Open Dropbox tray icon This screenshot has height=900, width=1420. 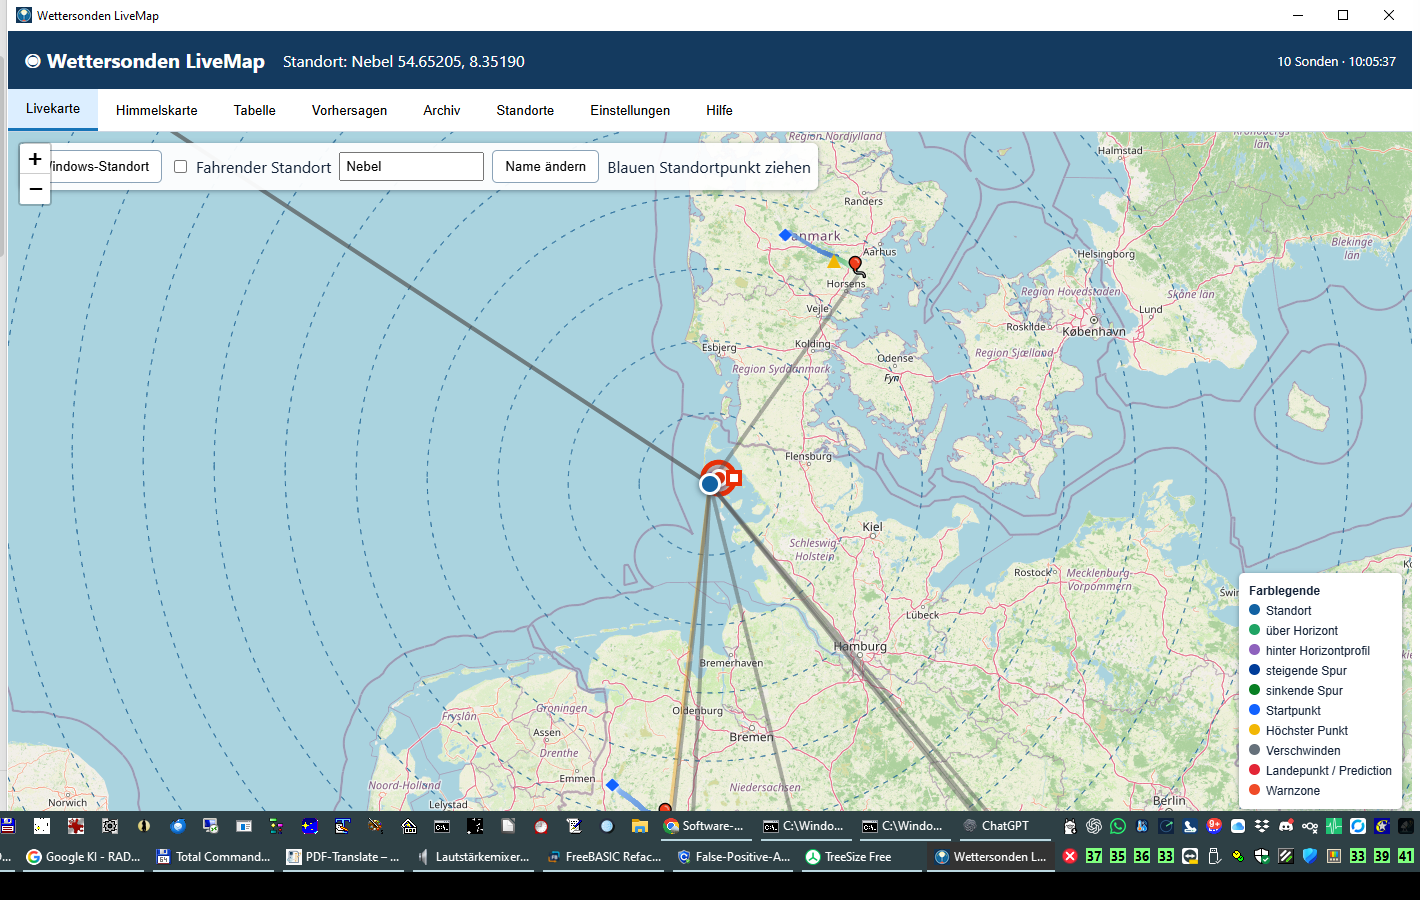[x=1262, y=826]
